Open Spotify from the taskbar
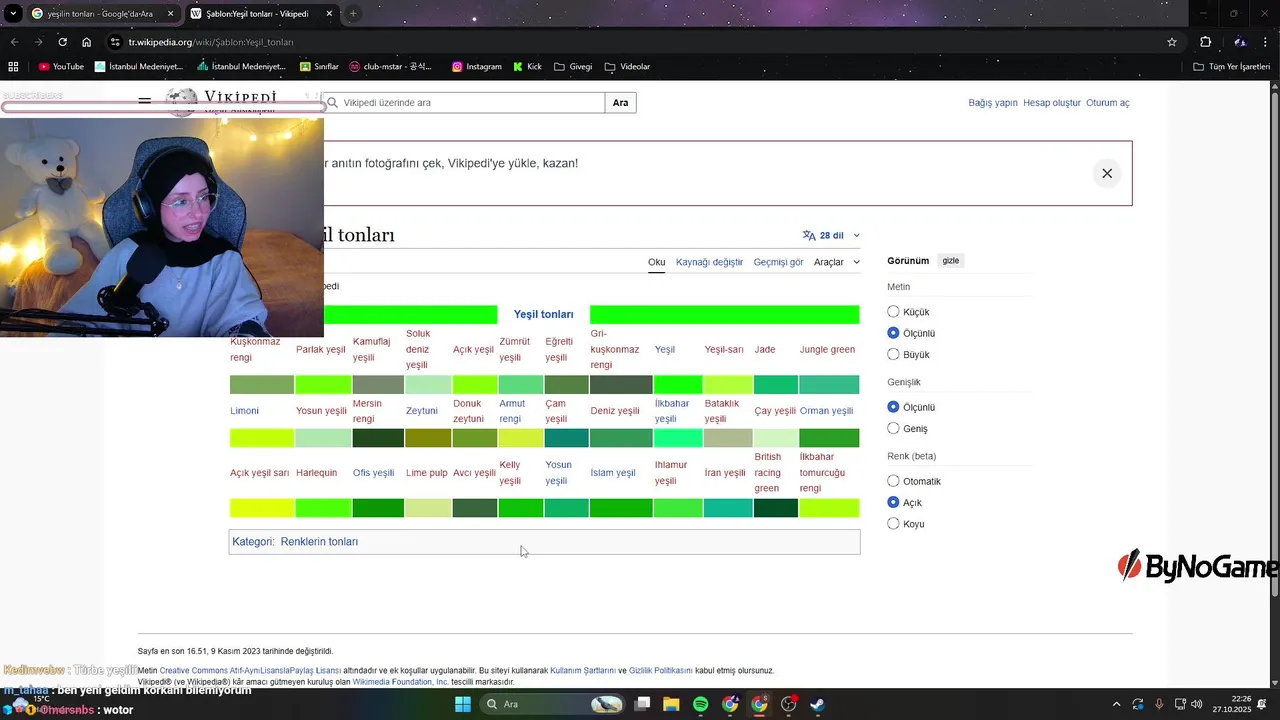 pyautogui.click(x=701, y=704)
